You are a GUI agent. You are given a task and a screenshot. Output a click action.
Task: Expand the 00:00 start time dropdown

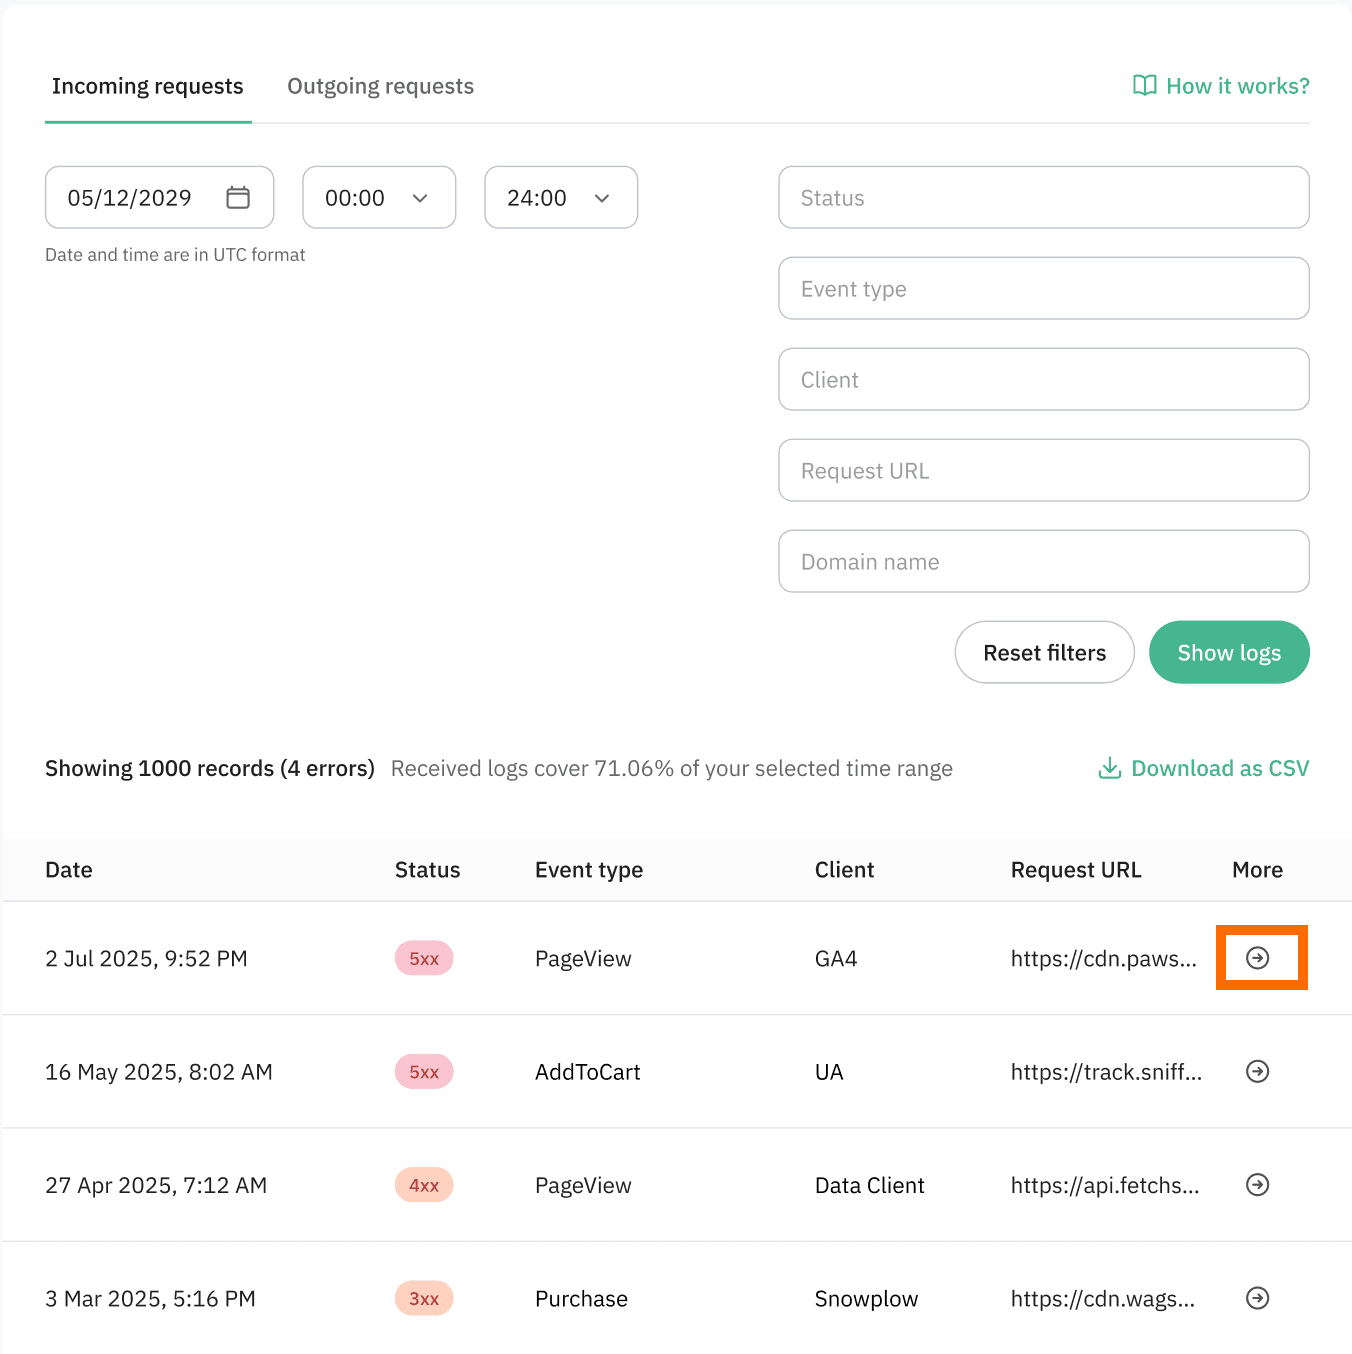pos(379,197)
